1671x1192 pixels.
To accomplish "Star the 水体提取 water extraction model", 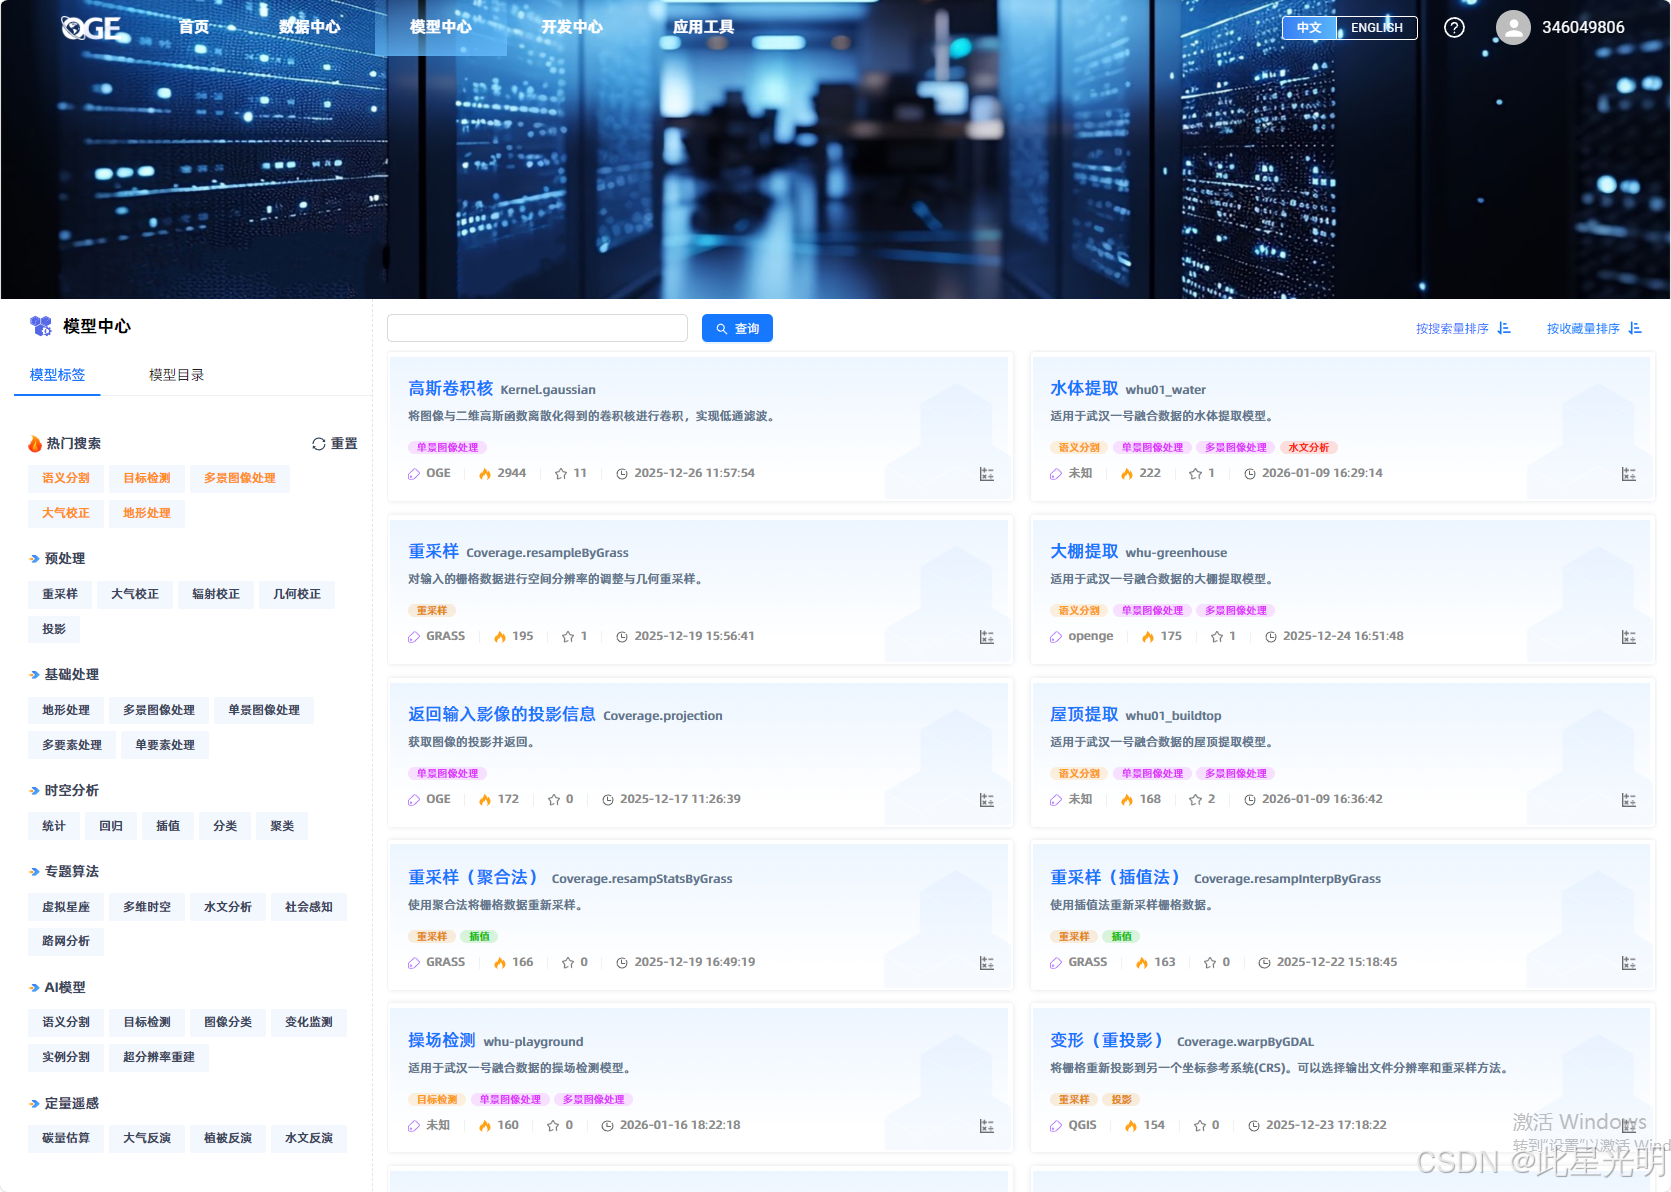I will pos(1197,473).
